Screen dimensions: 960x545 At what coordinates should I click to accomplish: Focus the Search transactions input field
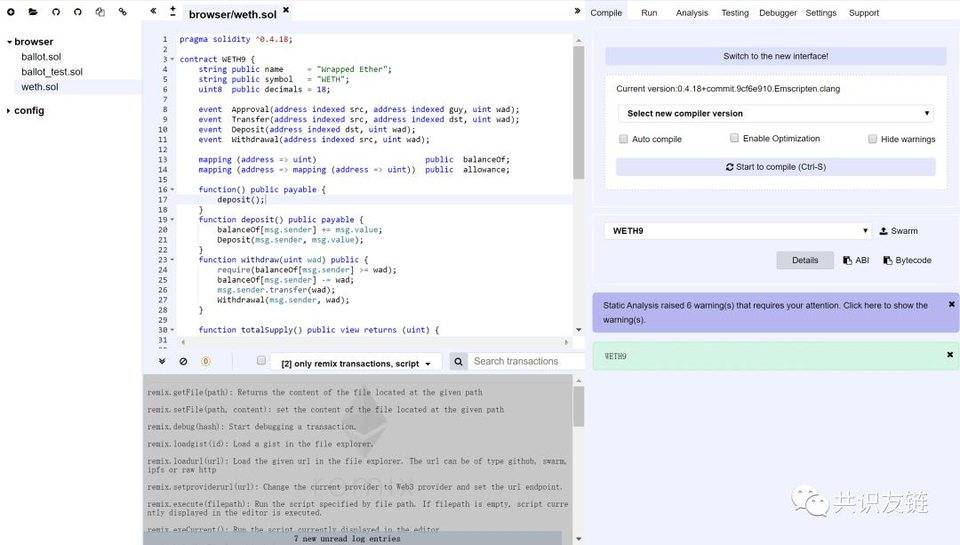tap(528, 361)
